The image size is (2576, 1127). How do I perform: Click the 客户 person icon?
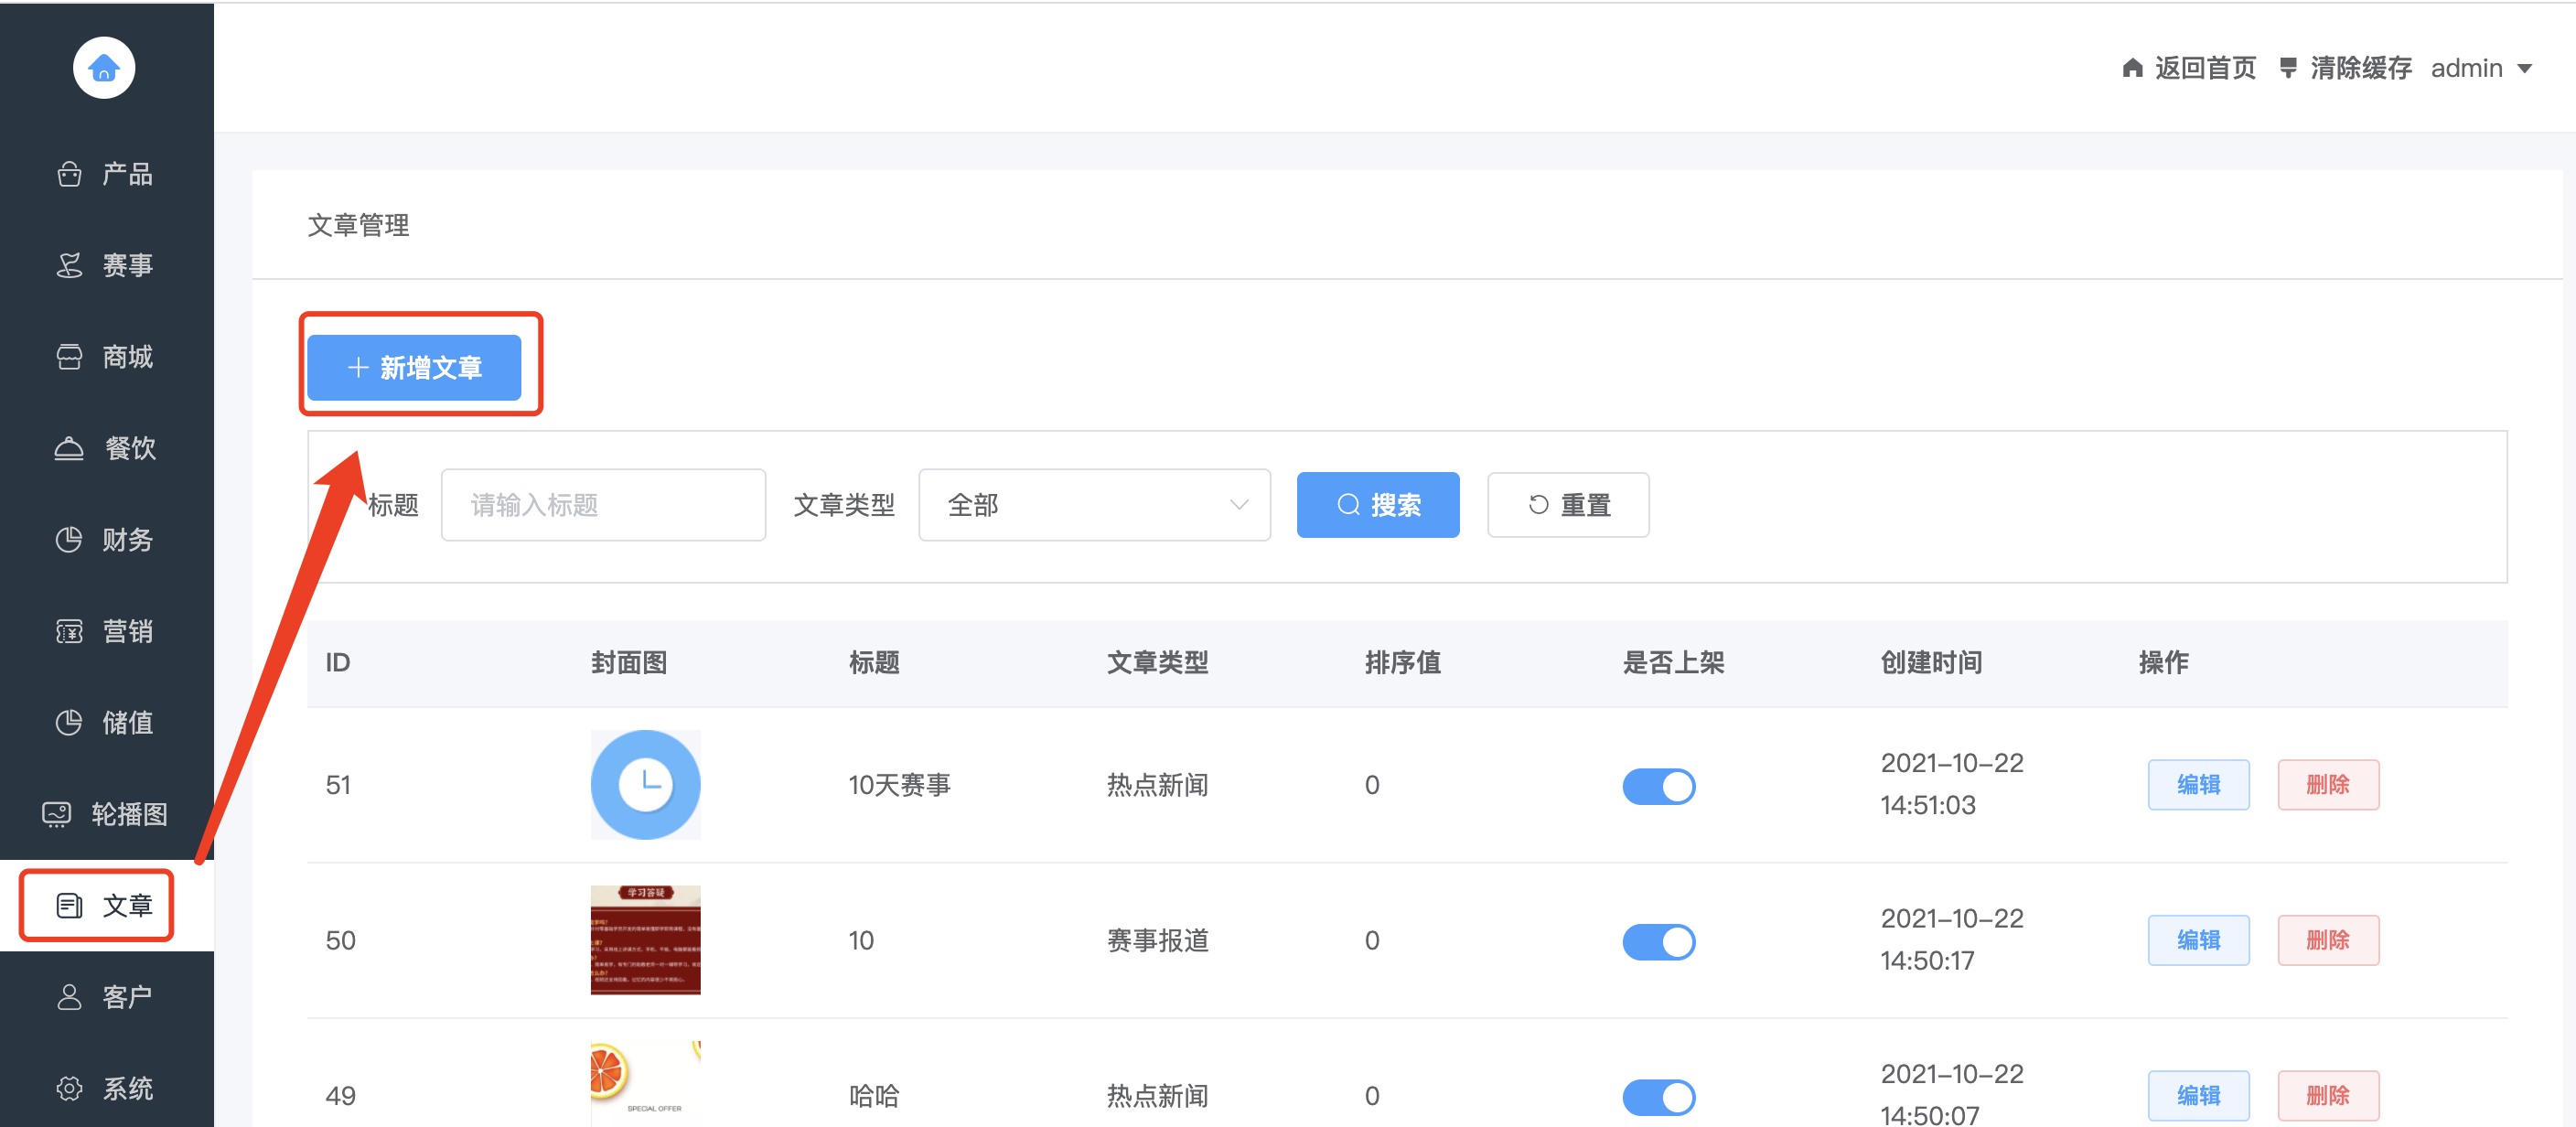click(x=69, y=997)
